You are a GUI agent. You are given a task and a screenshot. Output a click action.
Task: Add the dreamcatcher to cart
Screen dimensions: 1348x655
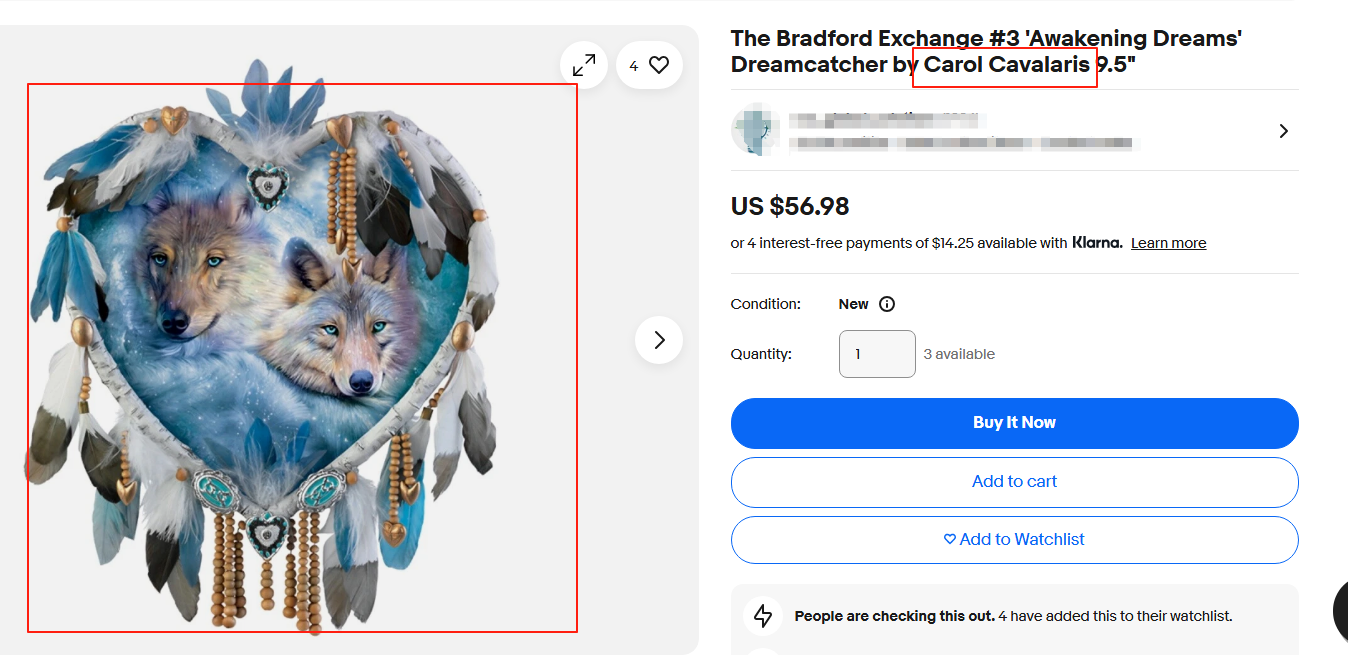1014,482
